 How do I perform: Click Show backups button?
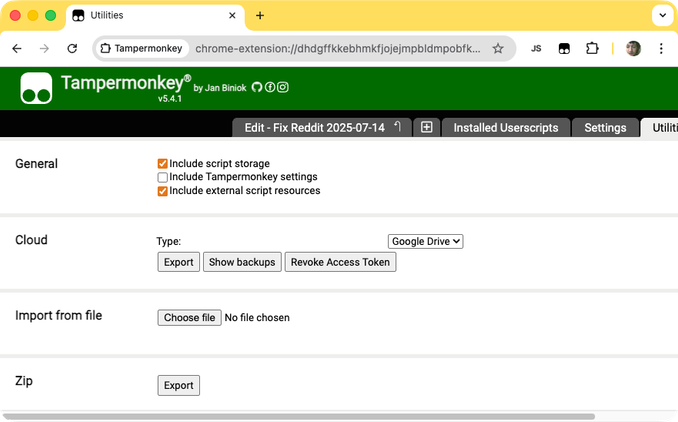click(x=242, y=262)
